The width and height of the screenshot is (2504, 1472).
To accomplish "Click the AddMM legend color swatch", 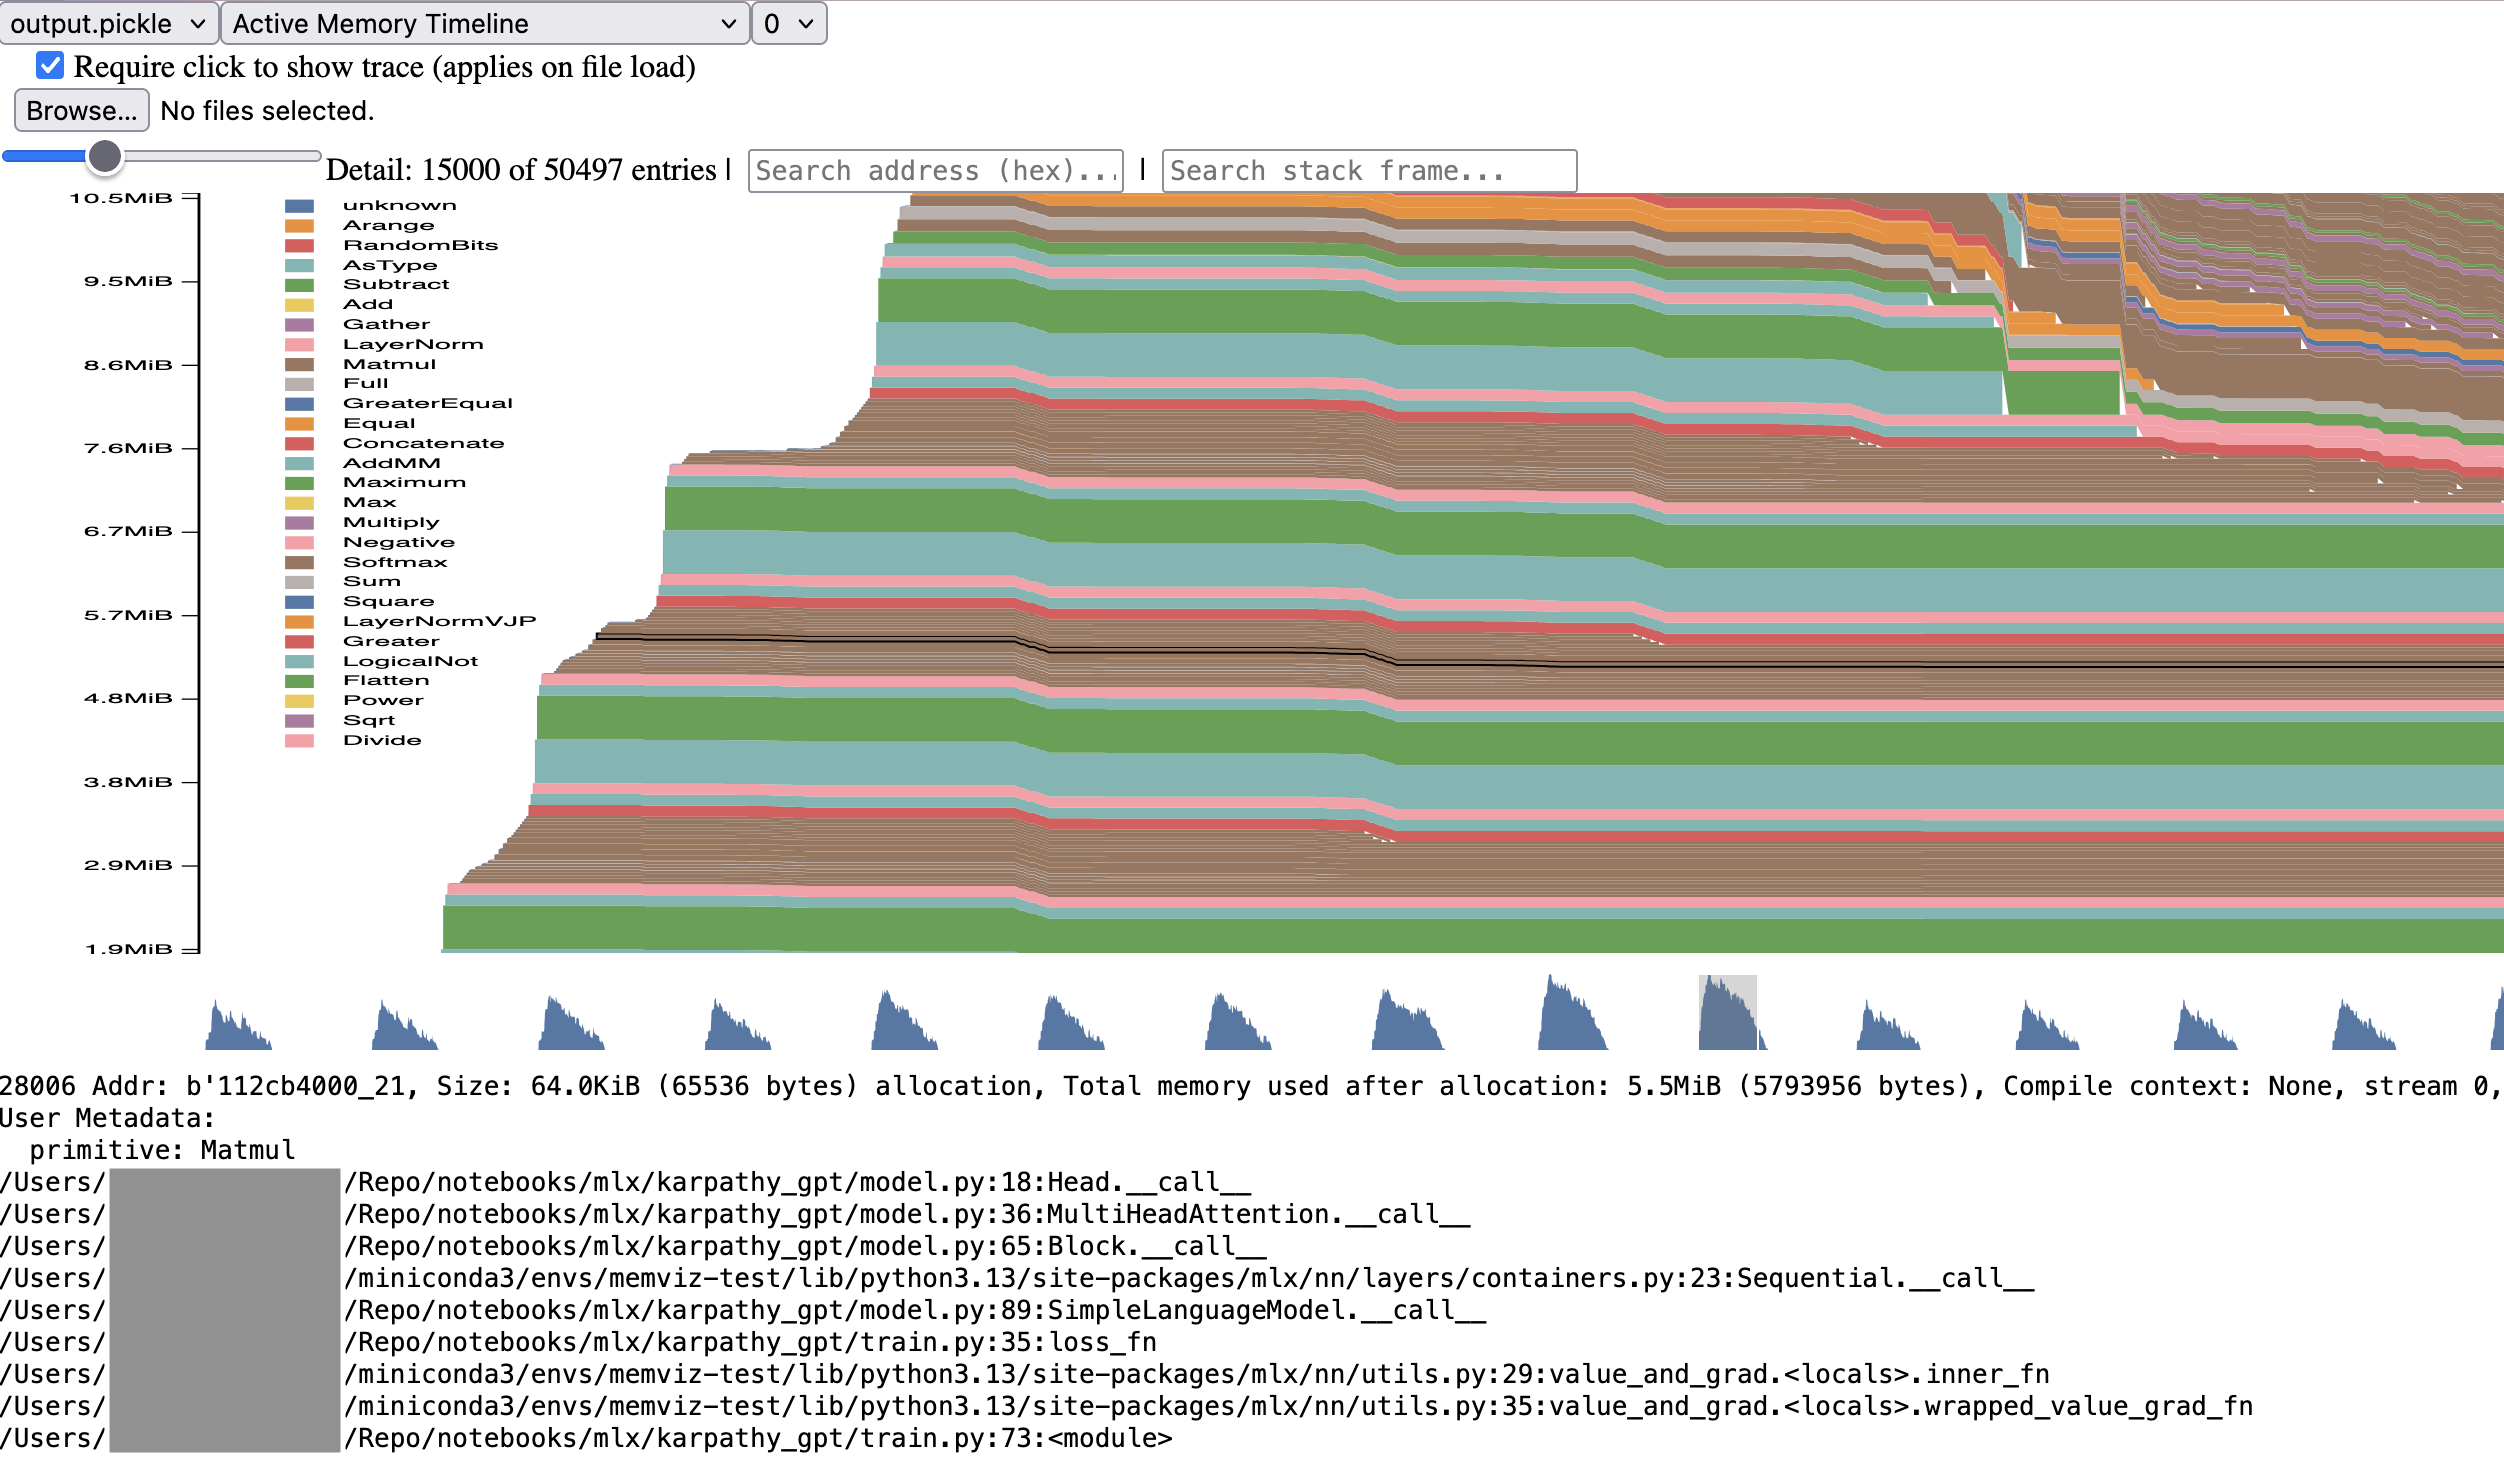I will 300,464.
